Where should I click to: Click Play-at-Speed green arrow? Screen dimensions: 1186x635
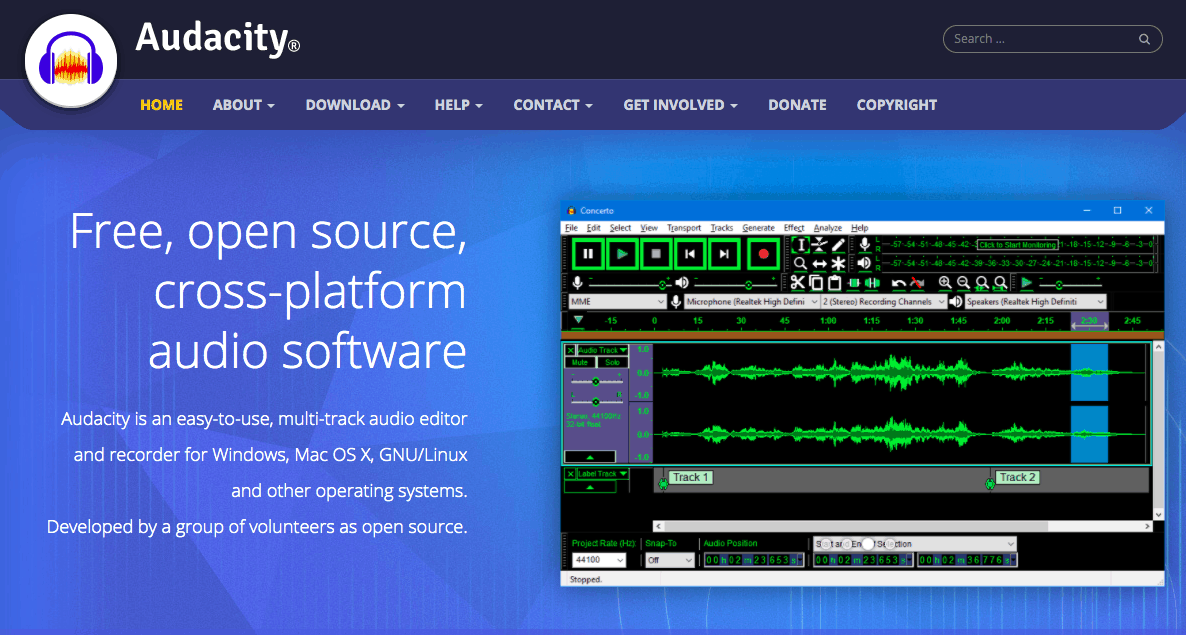coord(1026,283)
